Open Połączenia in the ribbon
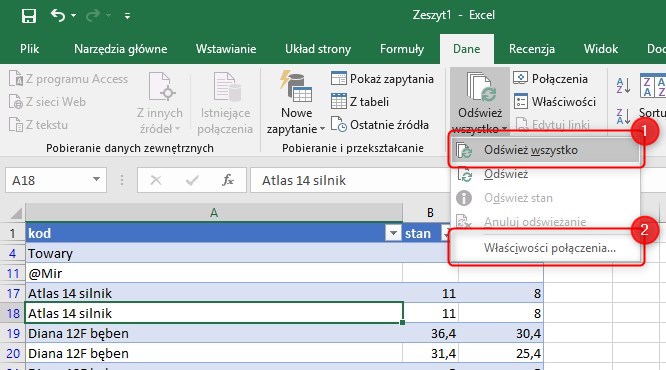This screenshot has height=370, width=666. (550, 79)
